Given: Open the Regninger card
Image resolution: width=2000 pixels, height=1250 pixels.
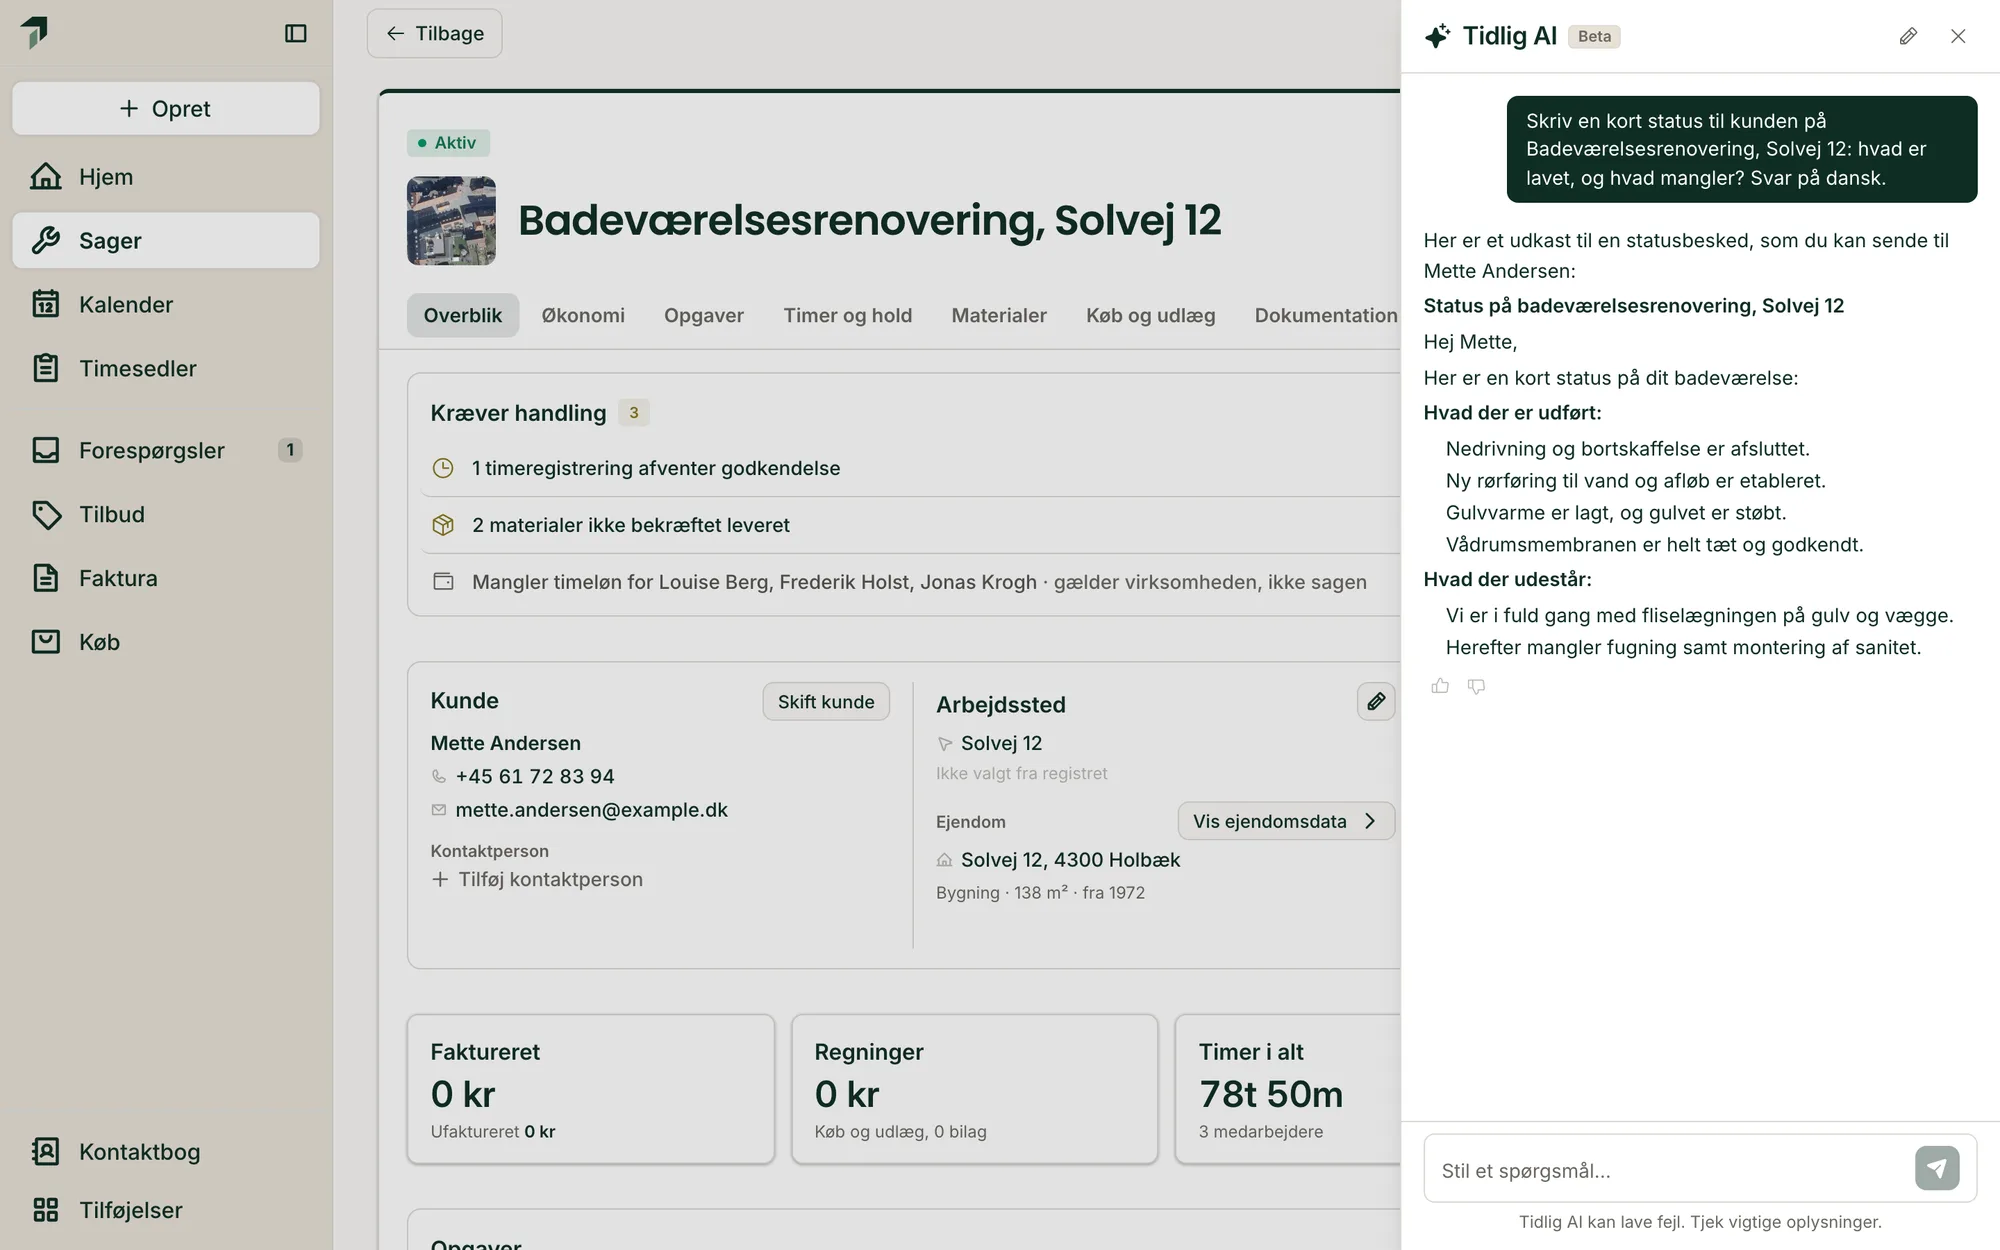Looking at the screenshot, I should click(x=975, y=1090).
